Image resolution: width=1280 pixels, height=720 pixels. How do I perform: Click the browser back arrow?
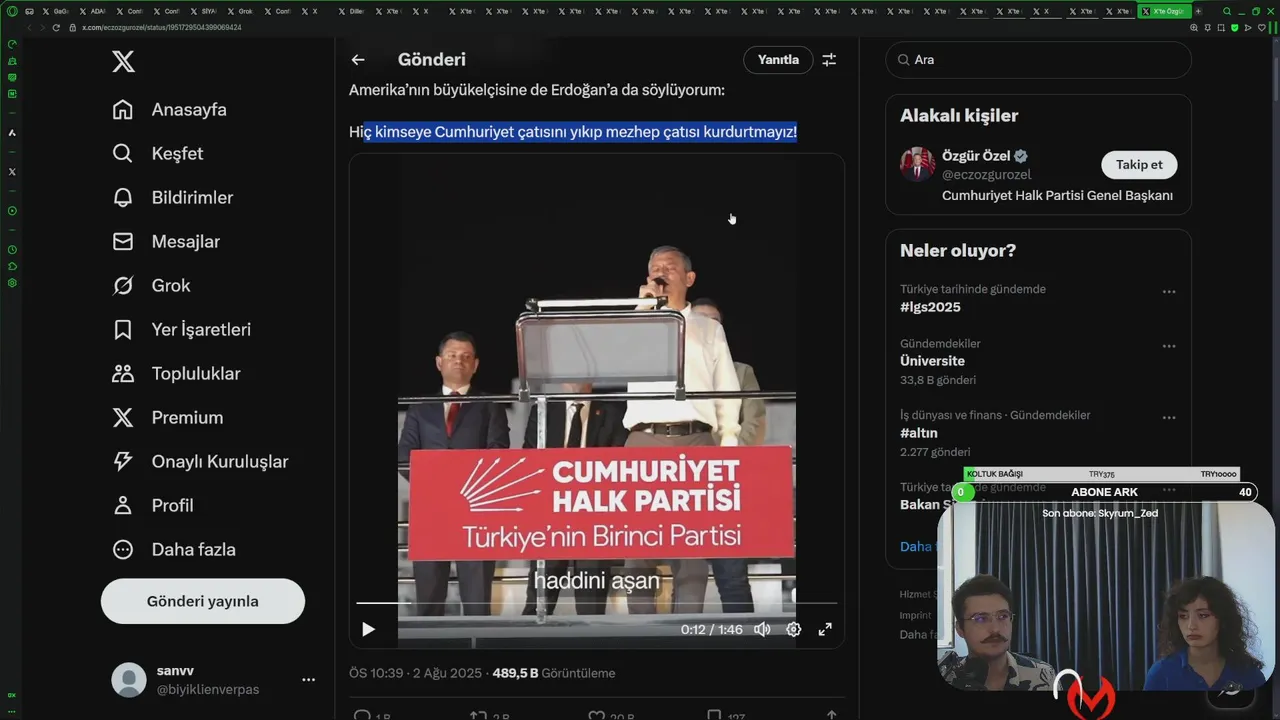pyautogui.click(x=29, y=27)
